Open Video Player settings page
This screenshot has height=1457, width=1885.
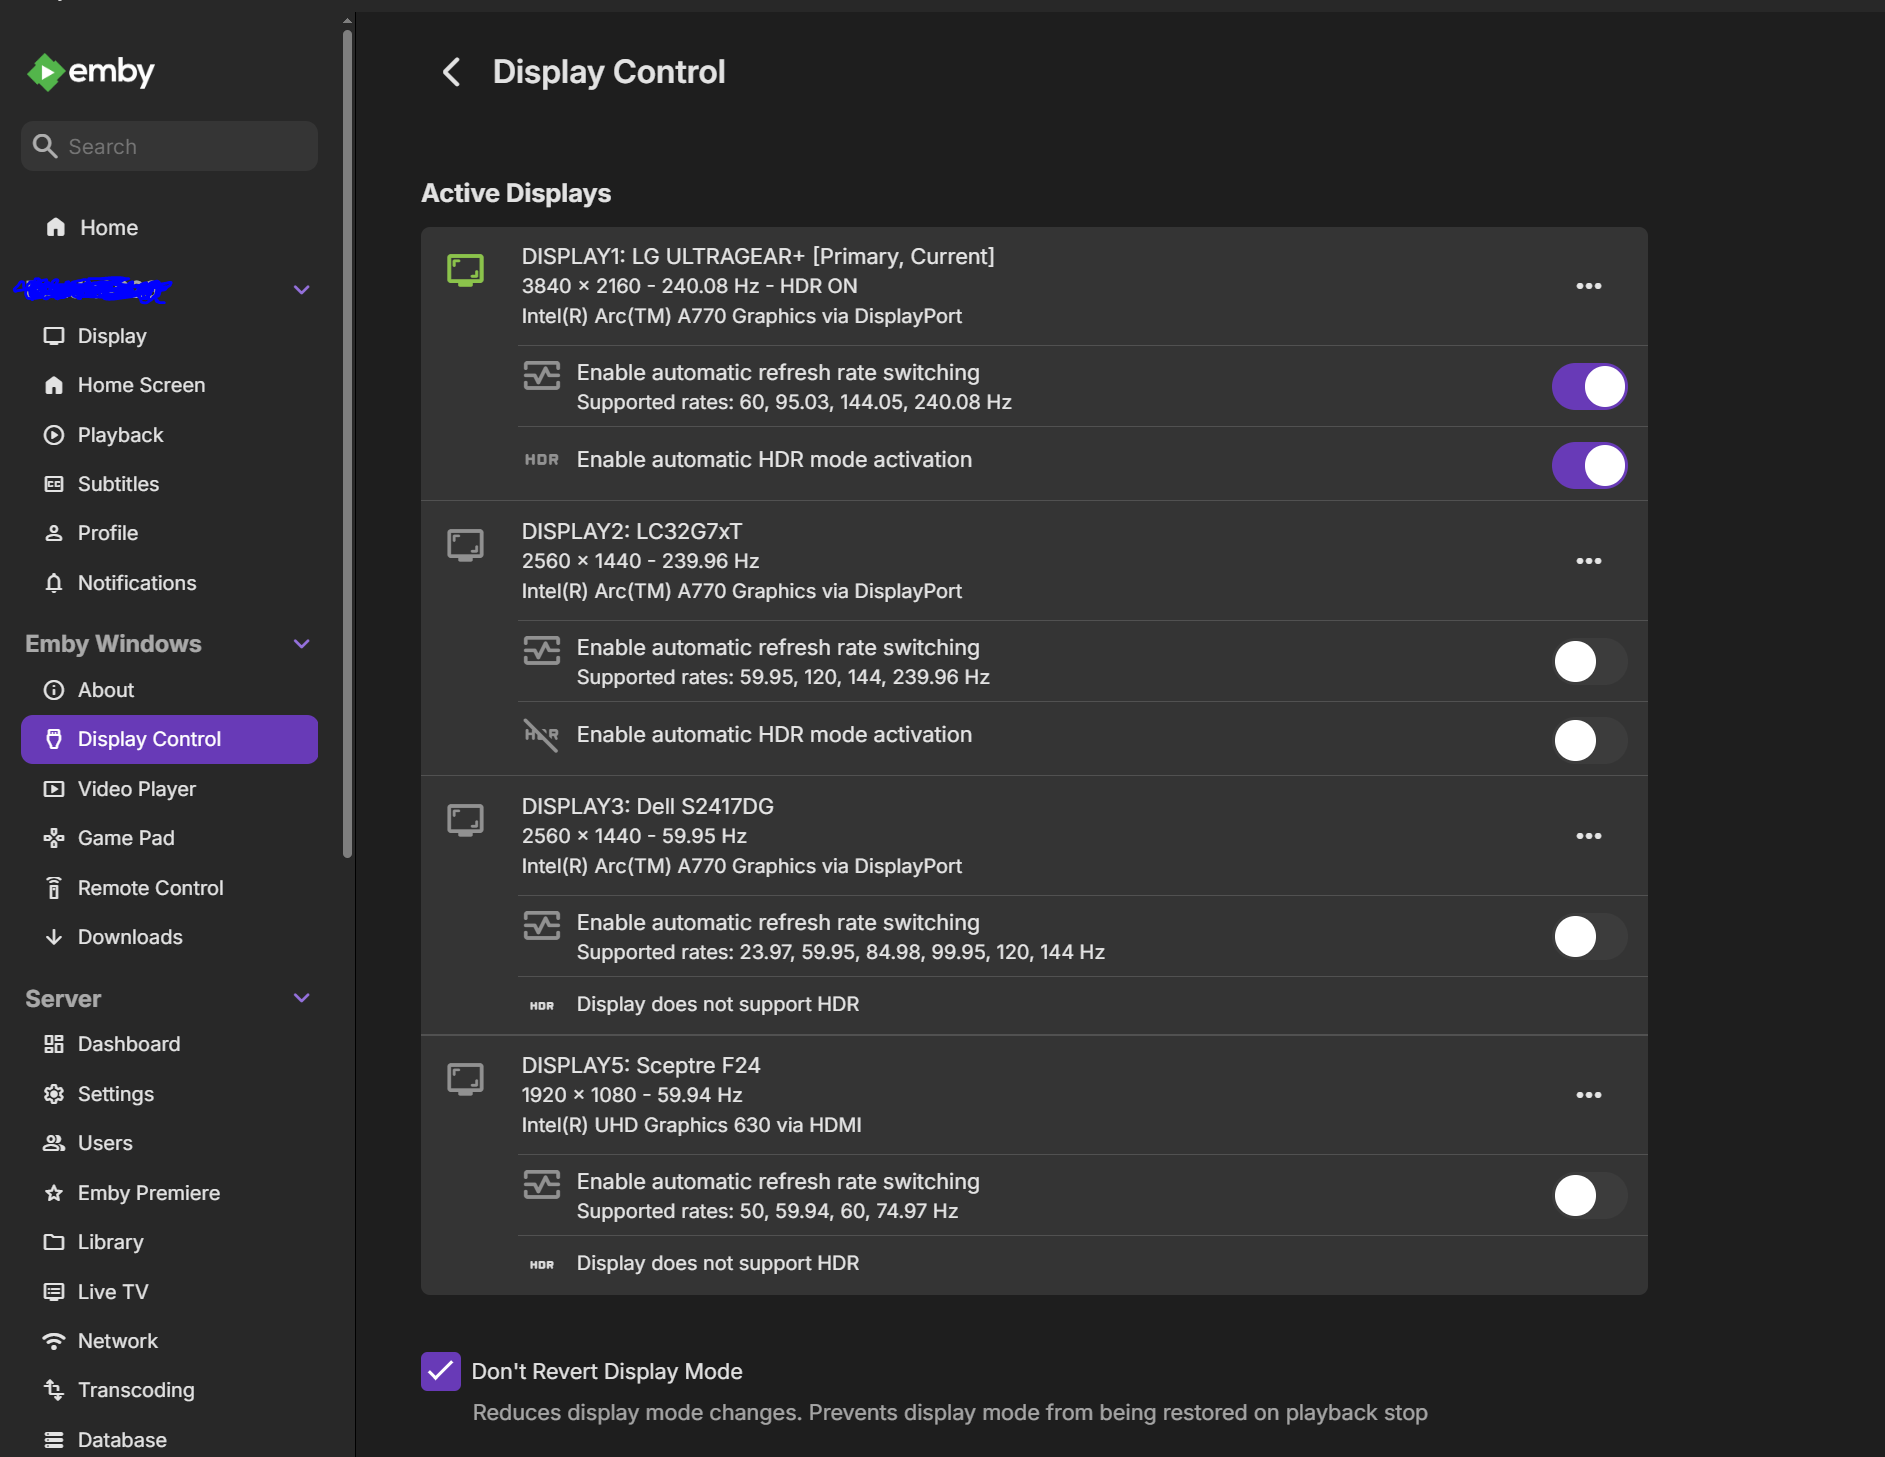[136, 789]
